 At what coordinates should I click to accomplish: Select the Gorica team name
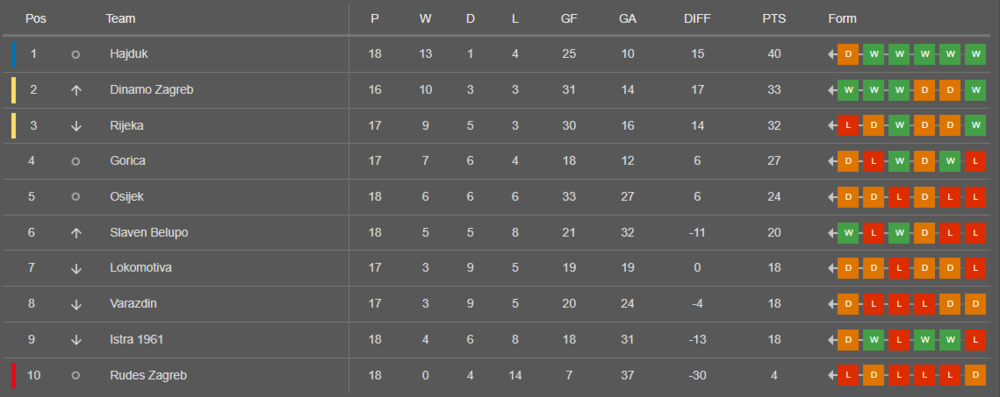click(128, 161)
